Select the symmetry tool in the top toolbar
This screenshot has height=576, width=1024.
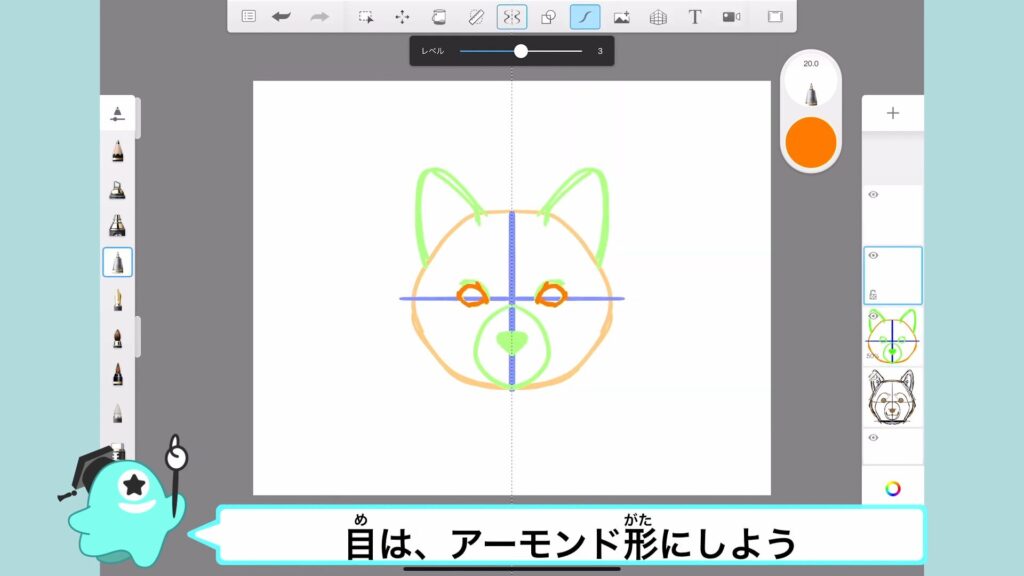click(512, 17)
